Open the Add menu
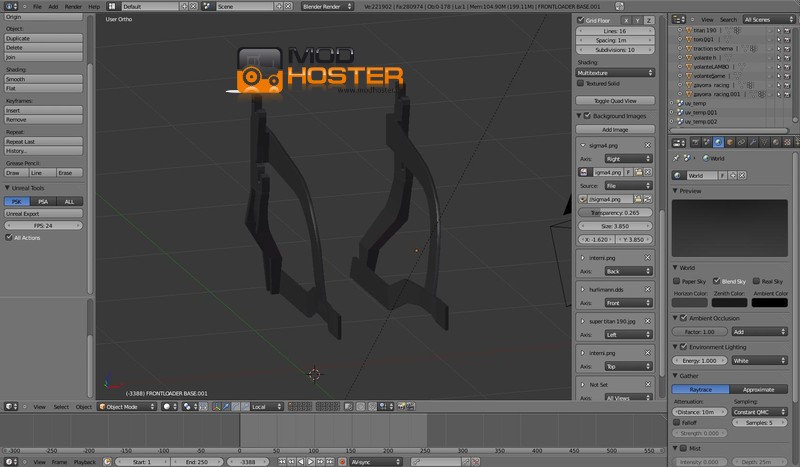The height and width of the screenshot is (467, 800). tap(53, 7)
